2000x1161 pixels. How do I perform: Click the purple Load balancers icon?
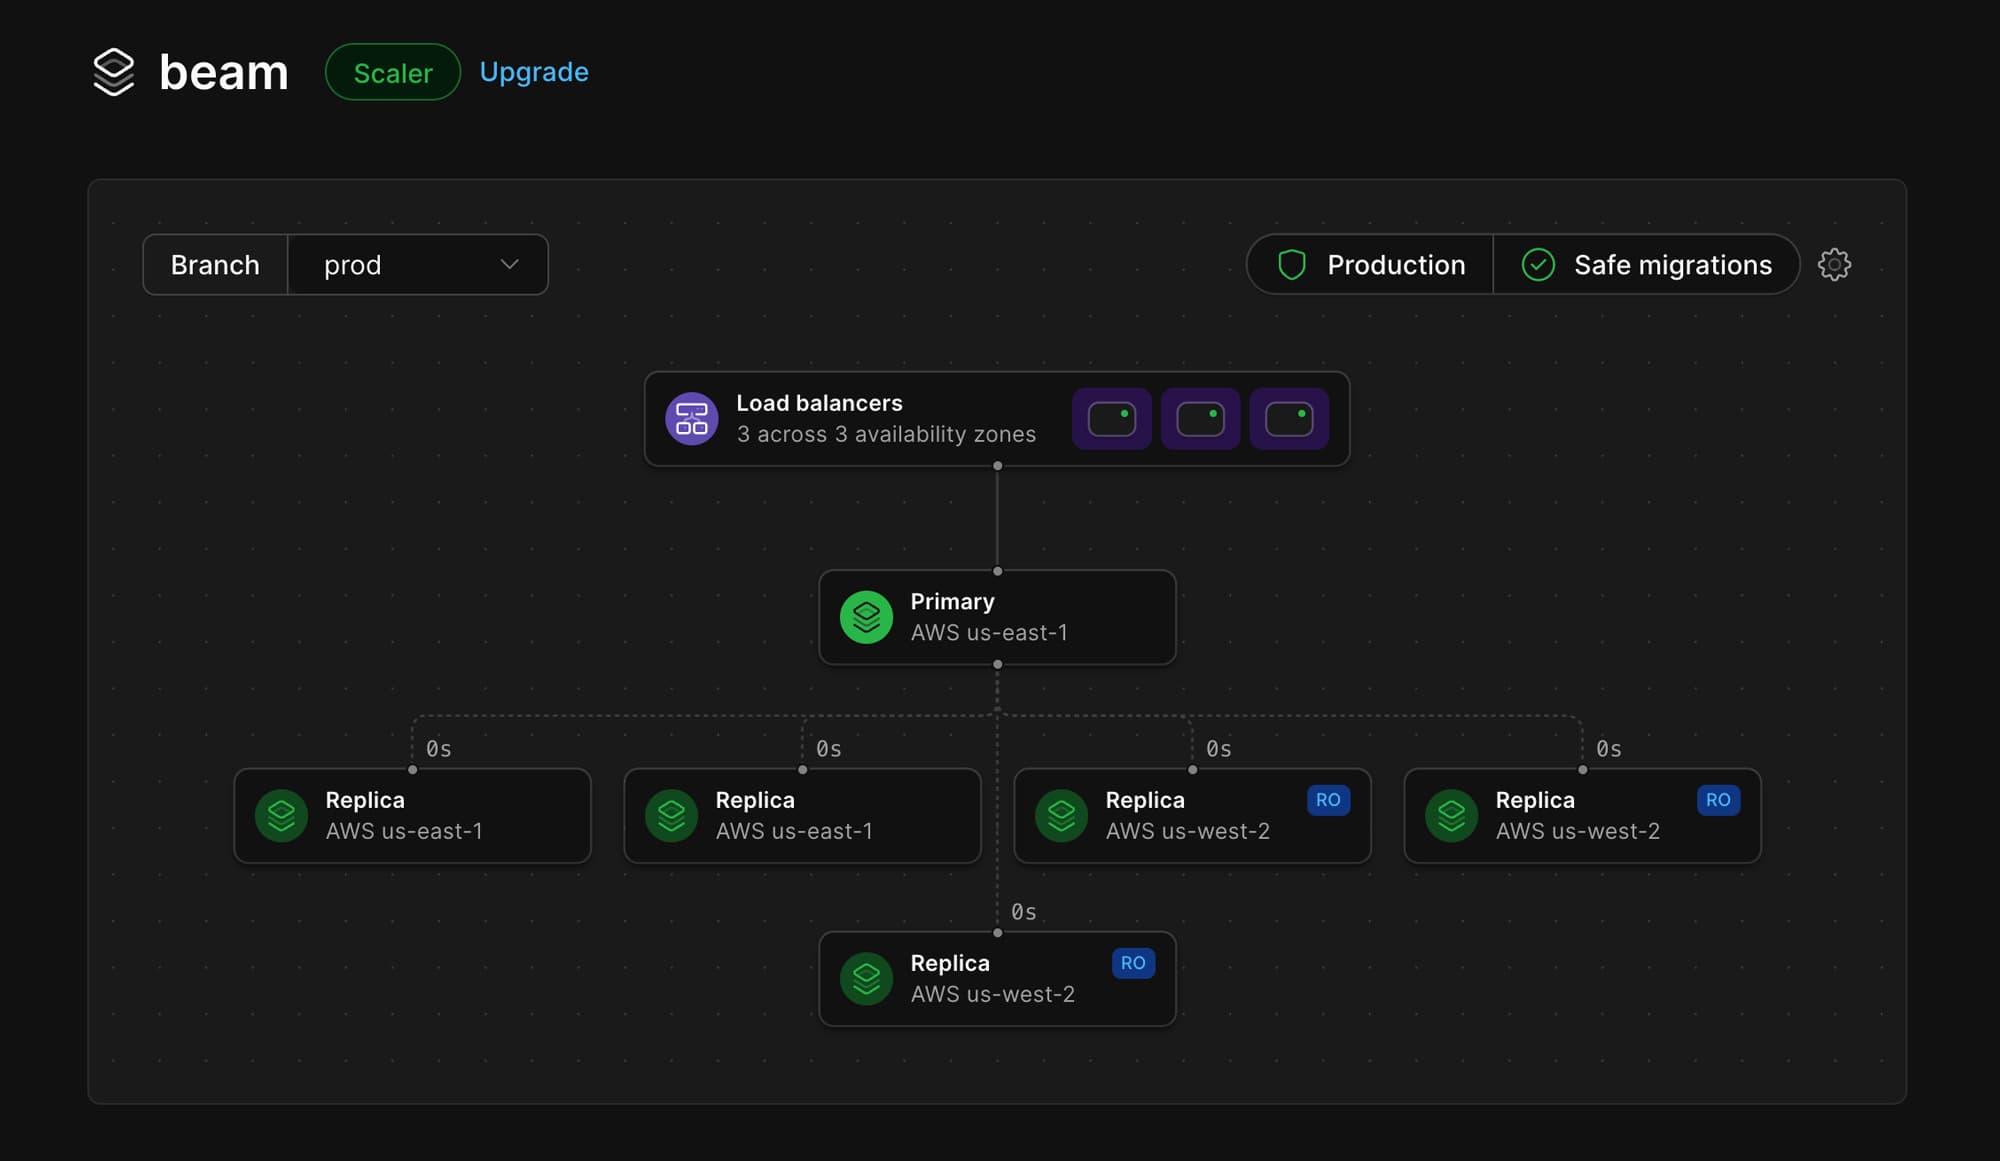pyautogui.click(x=692, y=419)
